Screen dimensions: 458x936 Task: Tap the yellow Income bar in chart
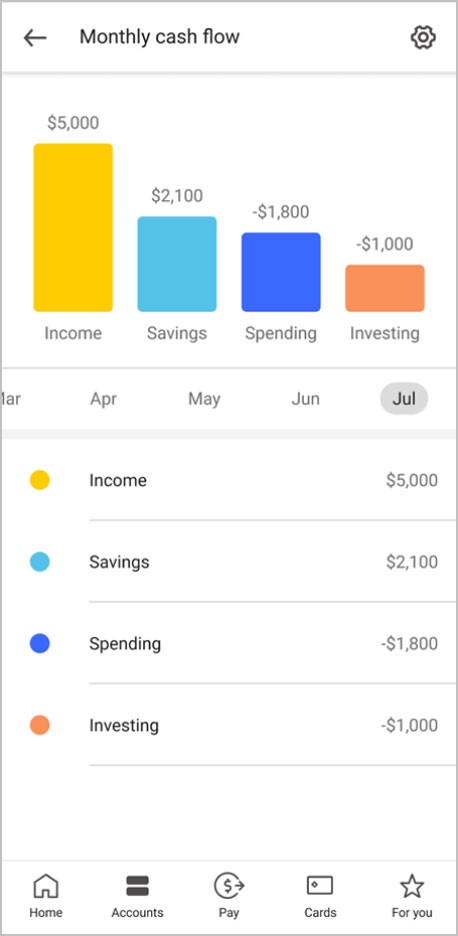pyautogui.click(x=73, y=227)
